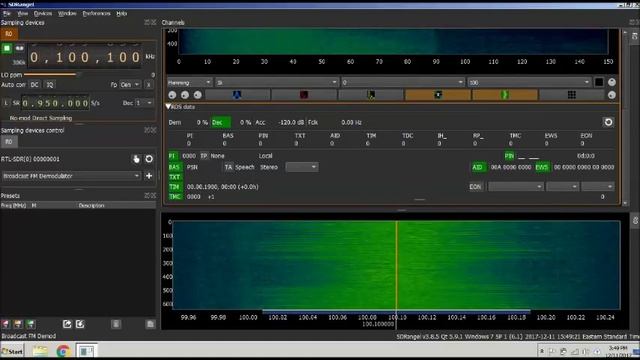Click the second round button under Hamming

point(185,95)
